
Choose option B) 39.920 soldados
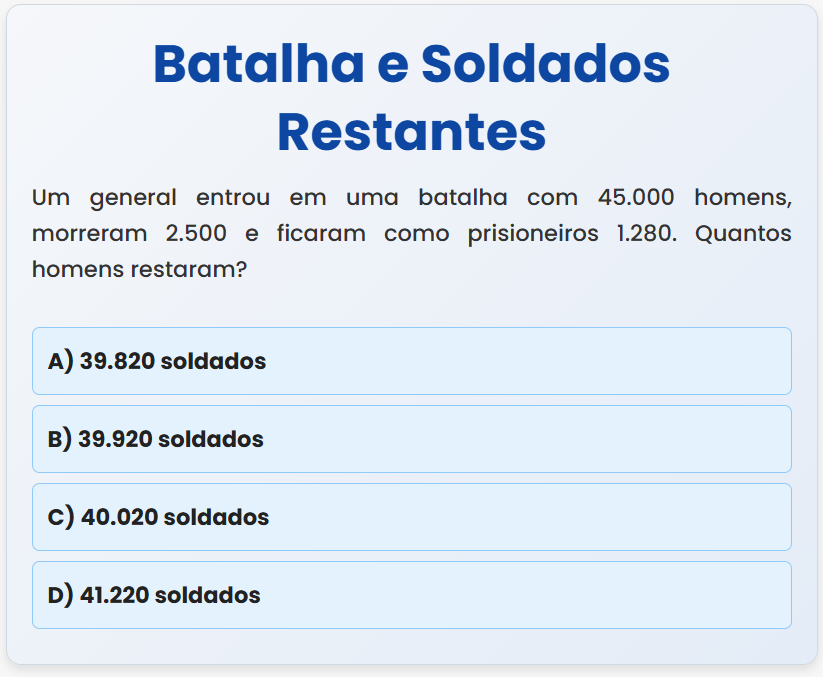(411, 439)
